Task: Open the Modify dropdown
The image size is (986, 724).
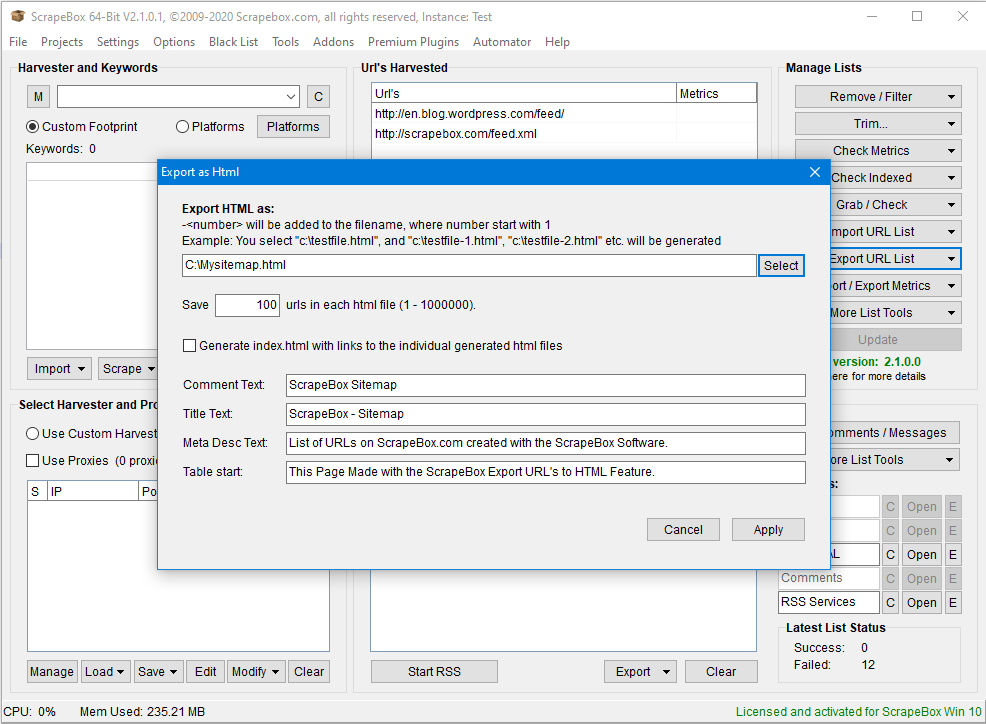Action: click(x=257, y=672)
